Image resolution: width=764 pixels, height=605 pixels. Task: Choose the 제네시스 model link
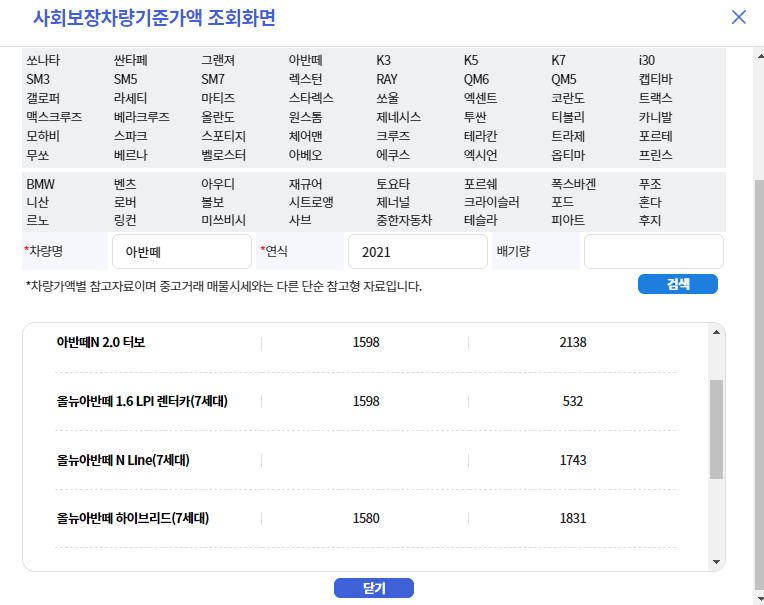tap(399, 117)
